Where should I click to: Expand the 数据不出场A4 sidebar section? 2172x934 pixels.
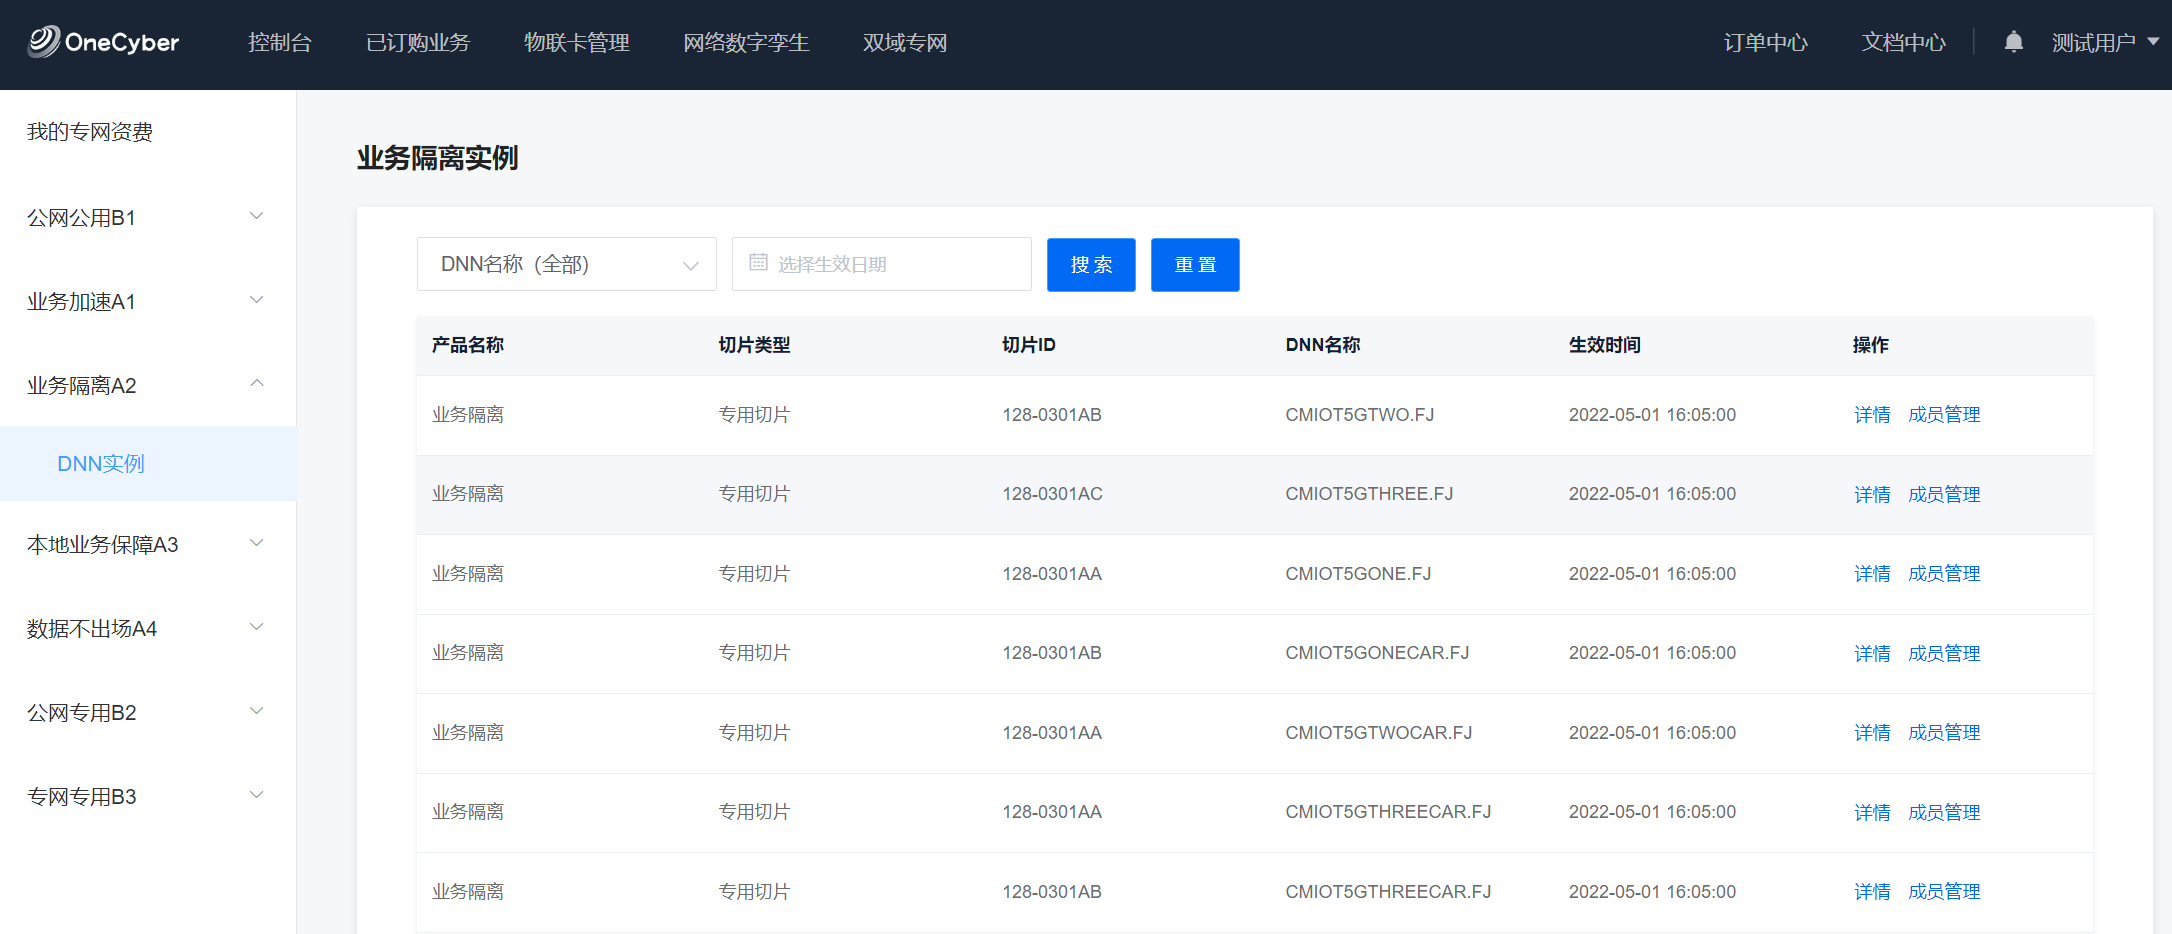(147, 628)
